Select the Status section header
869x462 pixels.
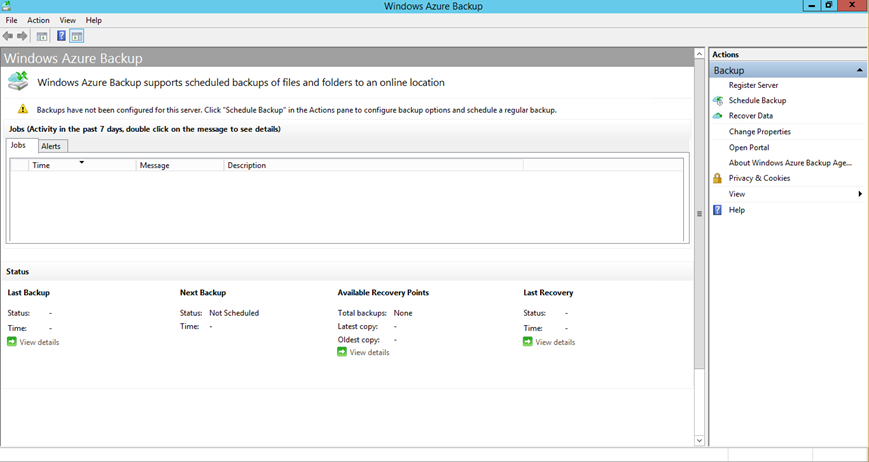pos(18,272)
